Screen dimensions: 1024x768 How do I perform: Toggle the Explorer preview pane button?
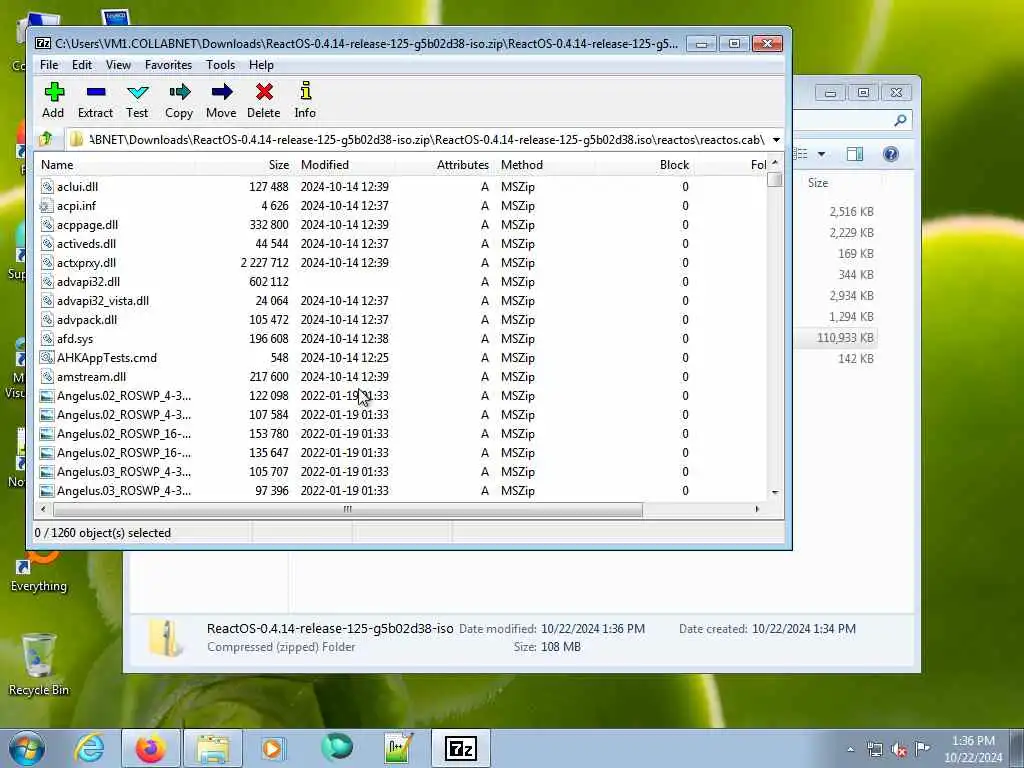click(x=855, y=154)
